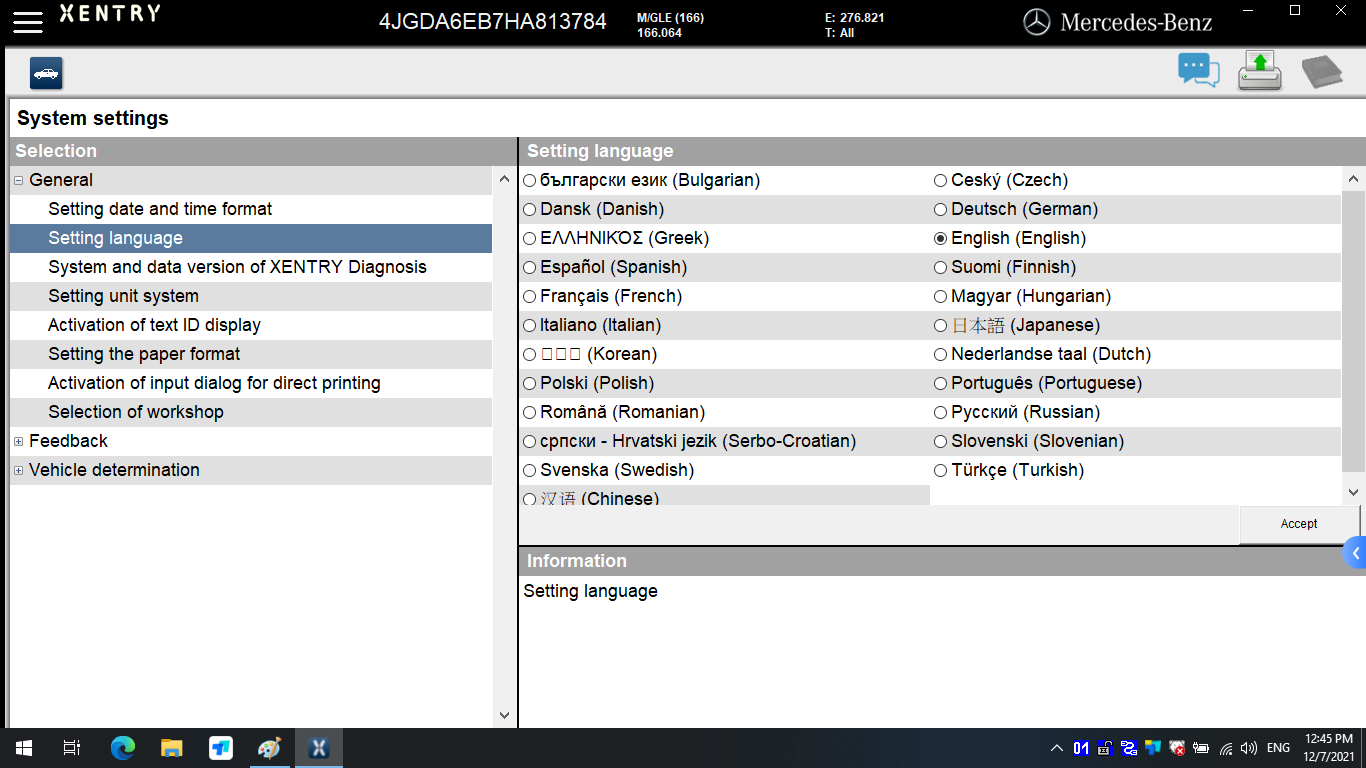
Task: Open the Windows Start menu
Action: 24,748
